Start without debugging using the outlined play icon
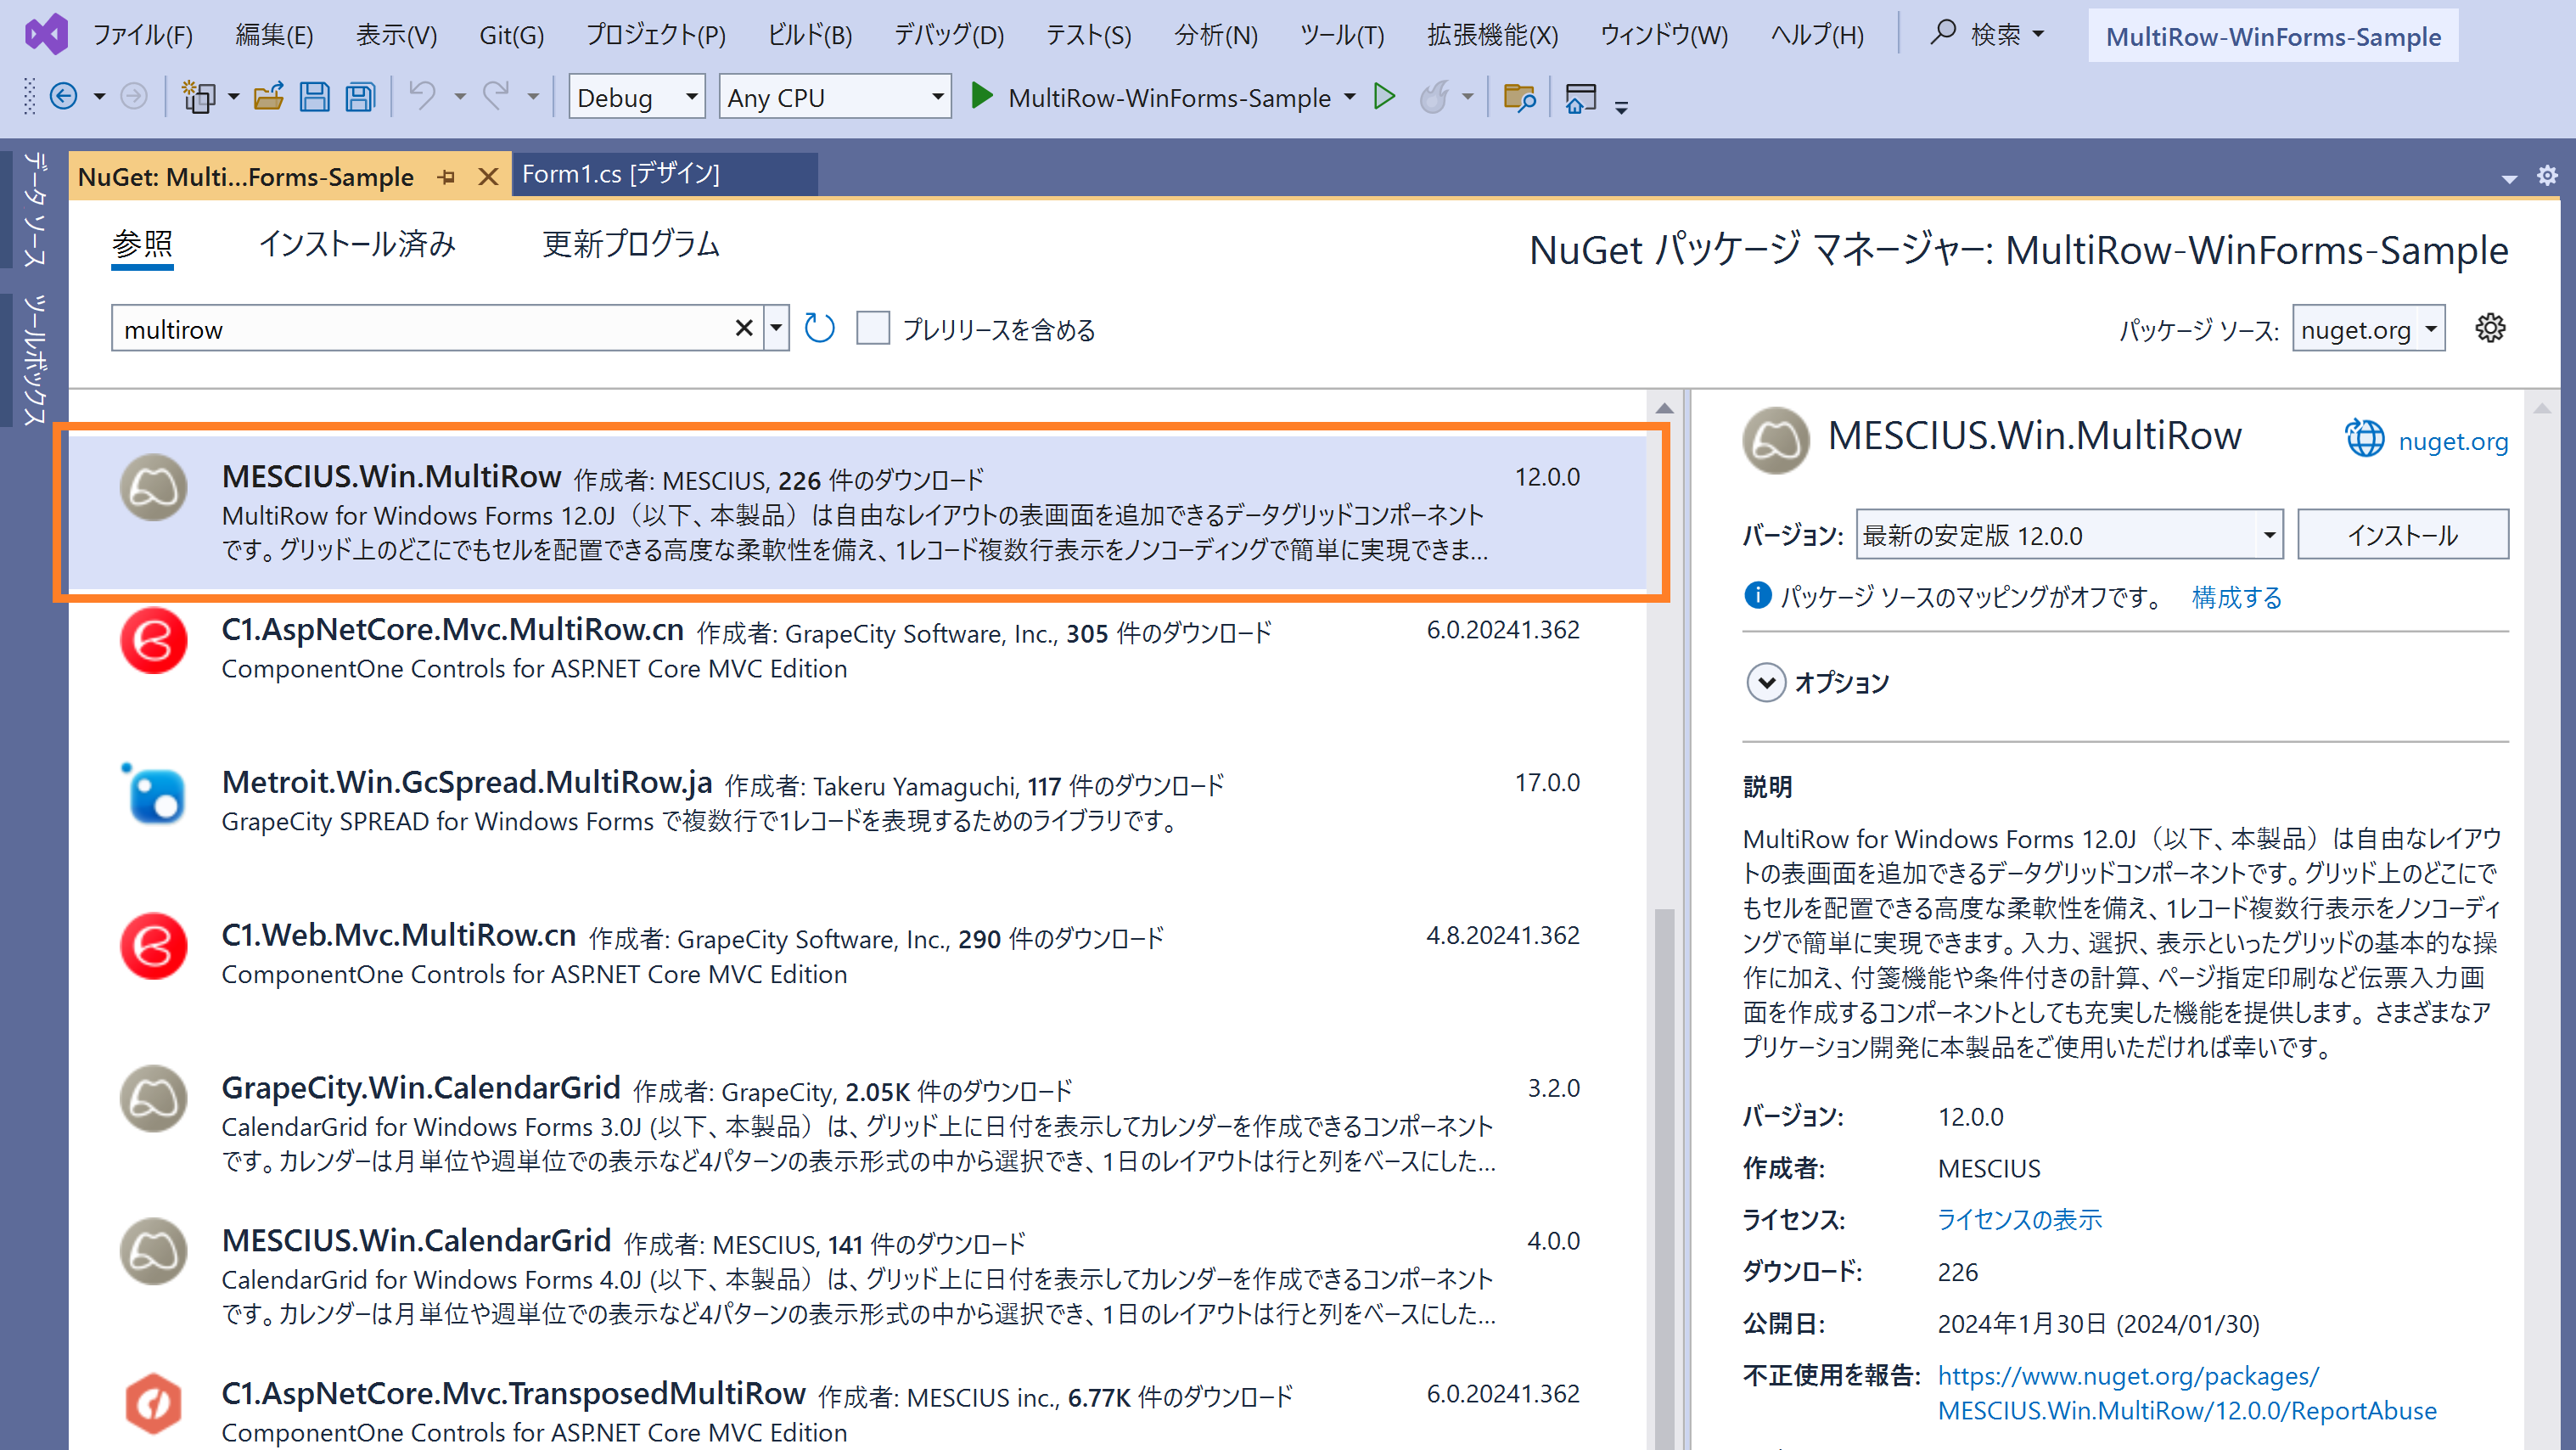This screenshot has width=2576, height=1450. 1385,97
